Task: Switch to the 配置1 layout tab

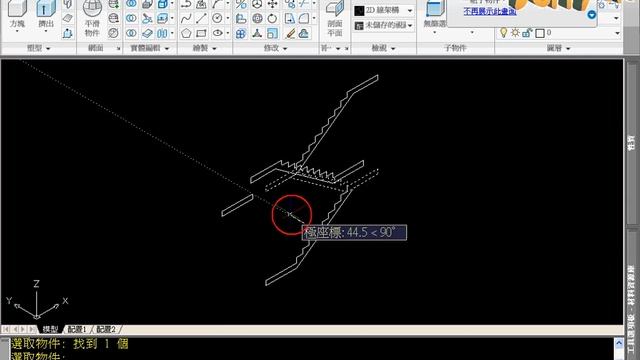Action: [77, 329]
